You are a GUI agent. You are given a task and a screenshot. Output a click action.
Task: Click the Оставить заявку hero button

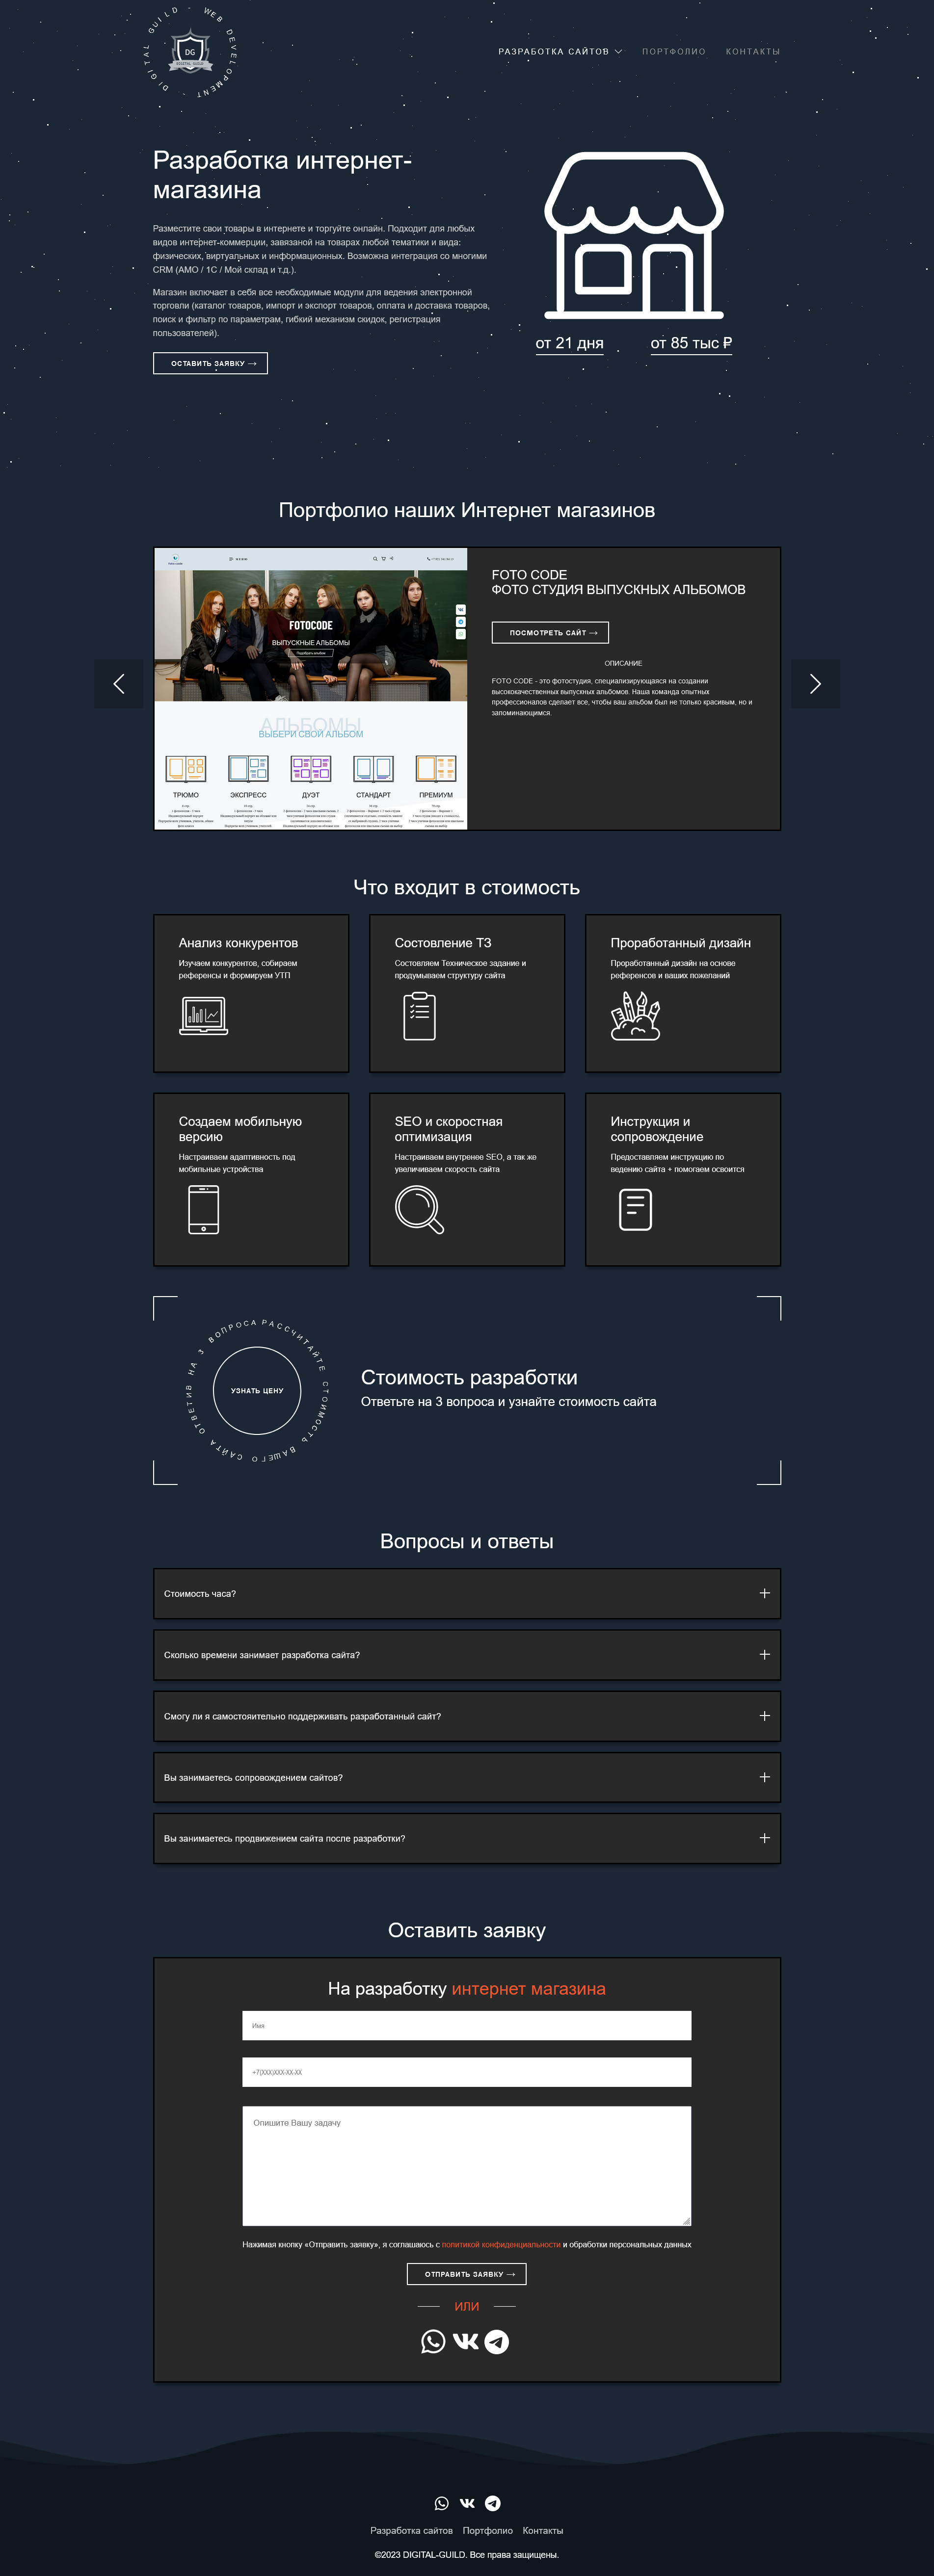point(210,363)
